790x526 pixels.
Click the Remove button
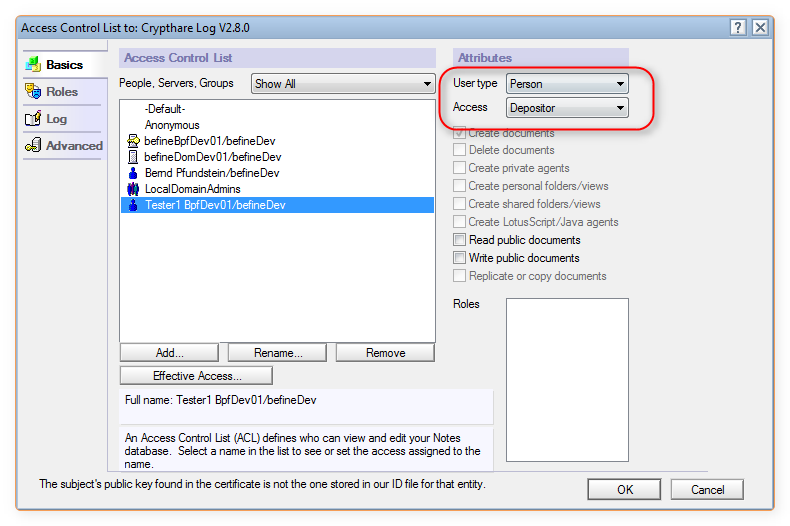click(x=385, y=353)
